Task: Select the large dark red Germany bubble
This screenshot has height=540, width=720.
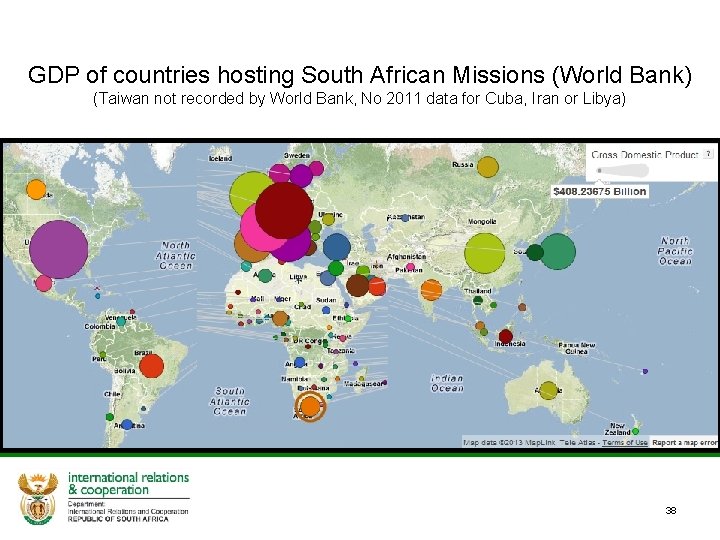Action: pos(284,210)
